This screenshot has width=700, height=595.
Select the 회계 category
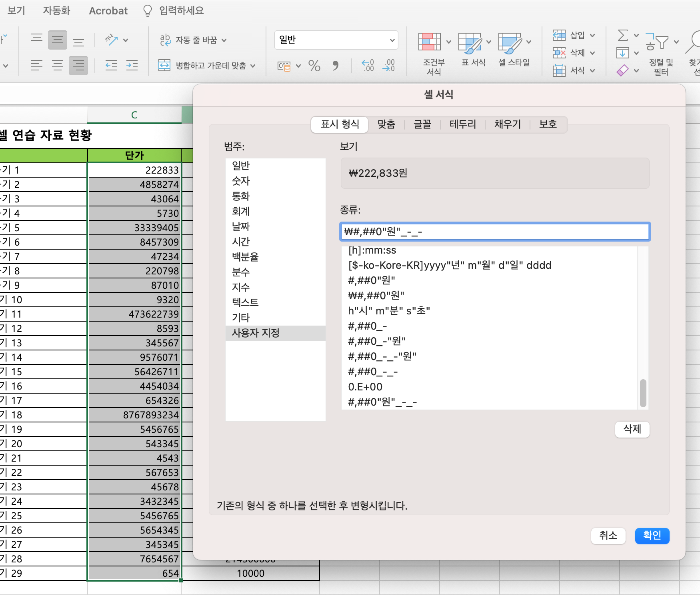pyautogui.click(x=275, y=211)
